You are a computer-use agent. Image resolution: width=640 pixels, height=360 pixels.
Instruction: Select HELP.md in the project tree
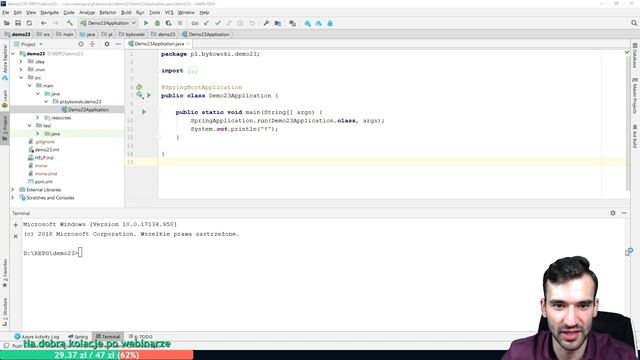click(44, 158)
